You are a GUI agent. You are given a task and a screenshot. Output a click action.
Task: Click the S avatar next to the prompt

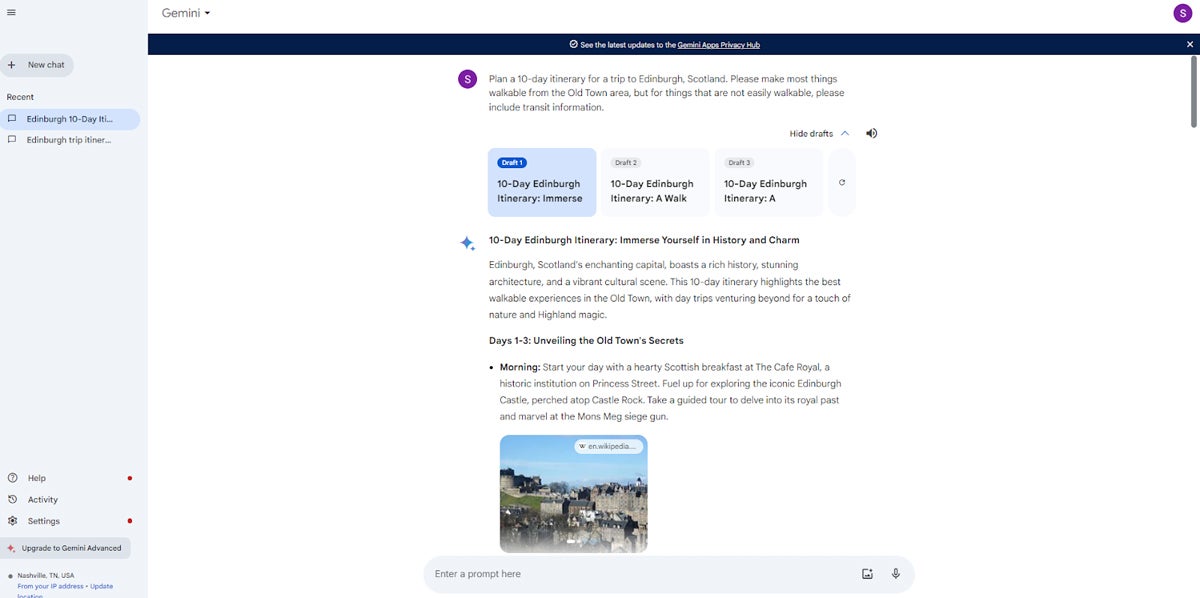(467, 79)
